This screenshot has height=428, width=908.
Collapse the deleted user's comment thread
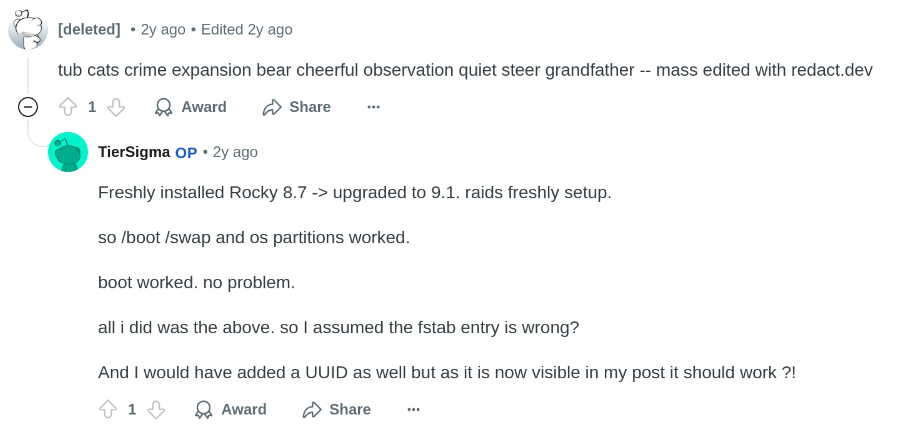click(28, 107)
